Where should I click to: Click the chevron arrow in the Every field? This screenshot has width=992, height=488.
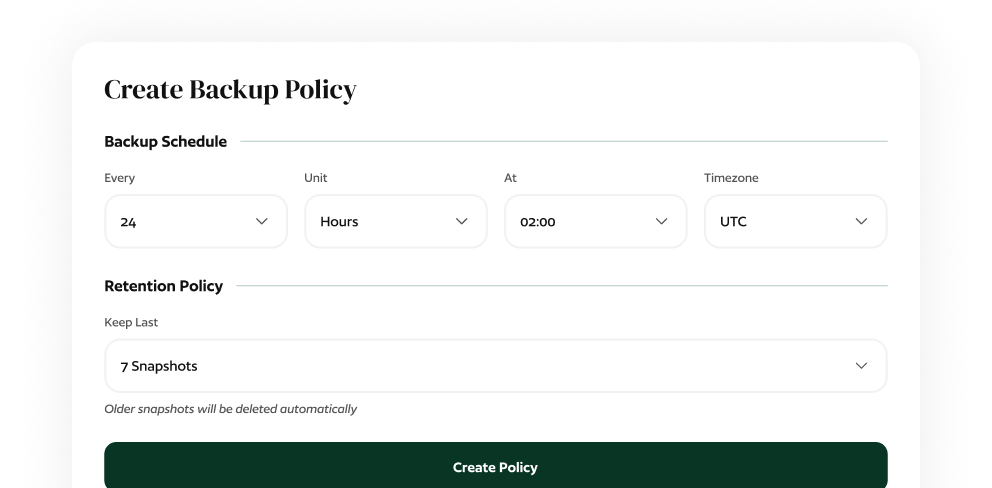click(262, 221)
